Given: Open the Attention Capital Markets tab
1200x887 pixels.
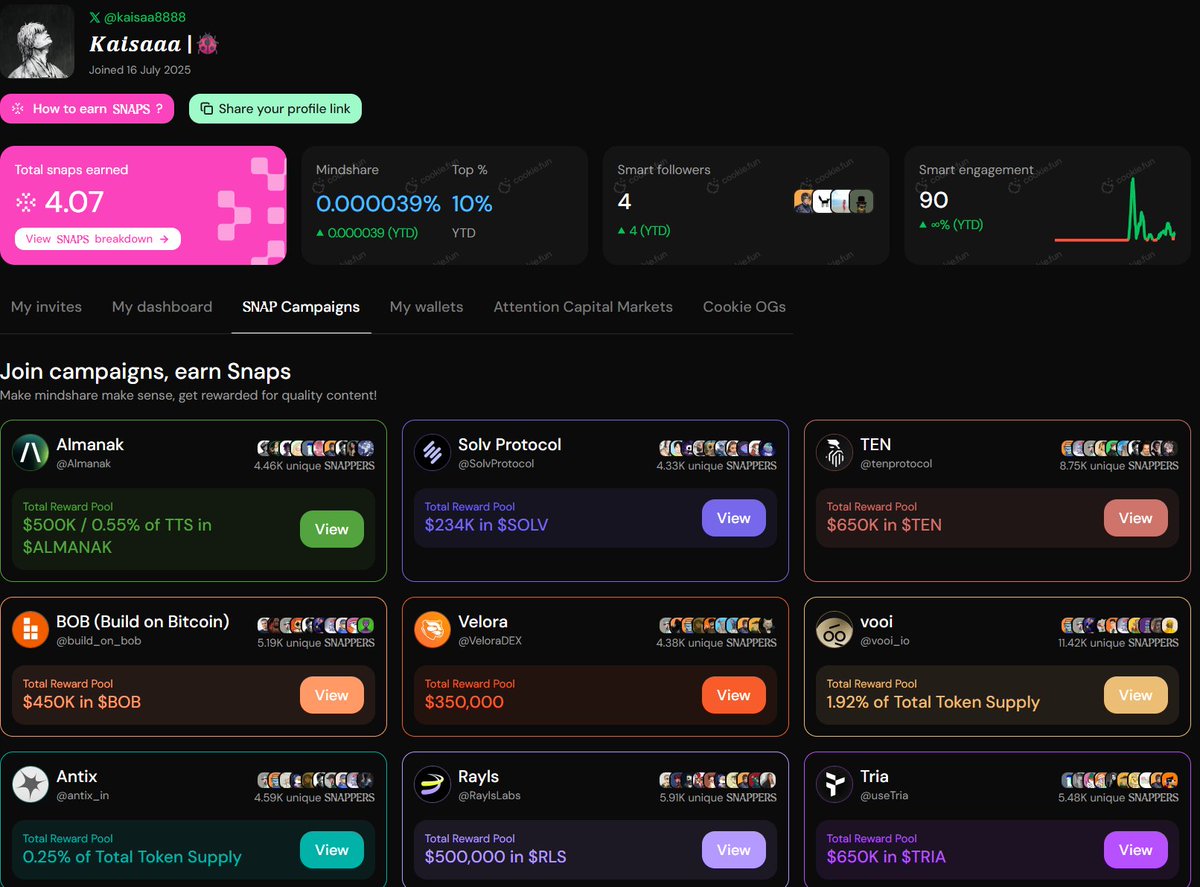Looking at the screenshot, I should pos(583,307).
